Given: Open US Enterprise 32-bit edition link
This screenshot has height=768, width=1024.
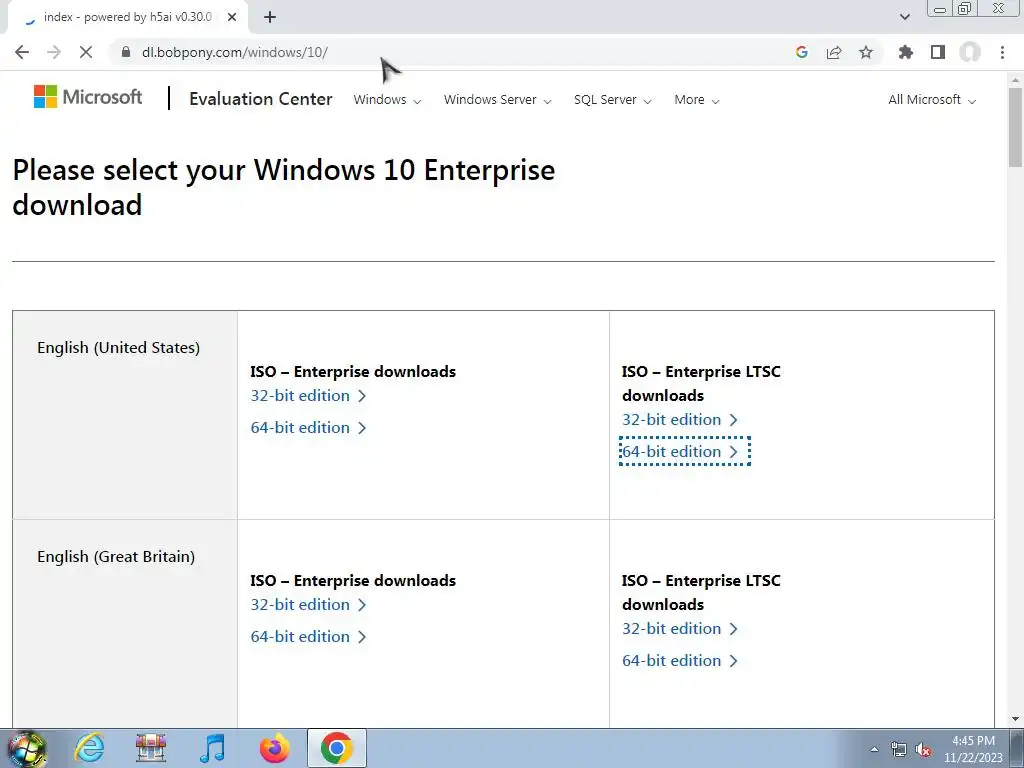Looking at the screenshot, I should (x=308, y=396).
